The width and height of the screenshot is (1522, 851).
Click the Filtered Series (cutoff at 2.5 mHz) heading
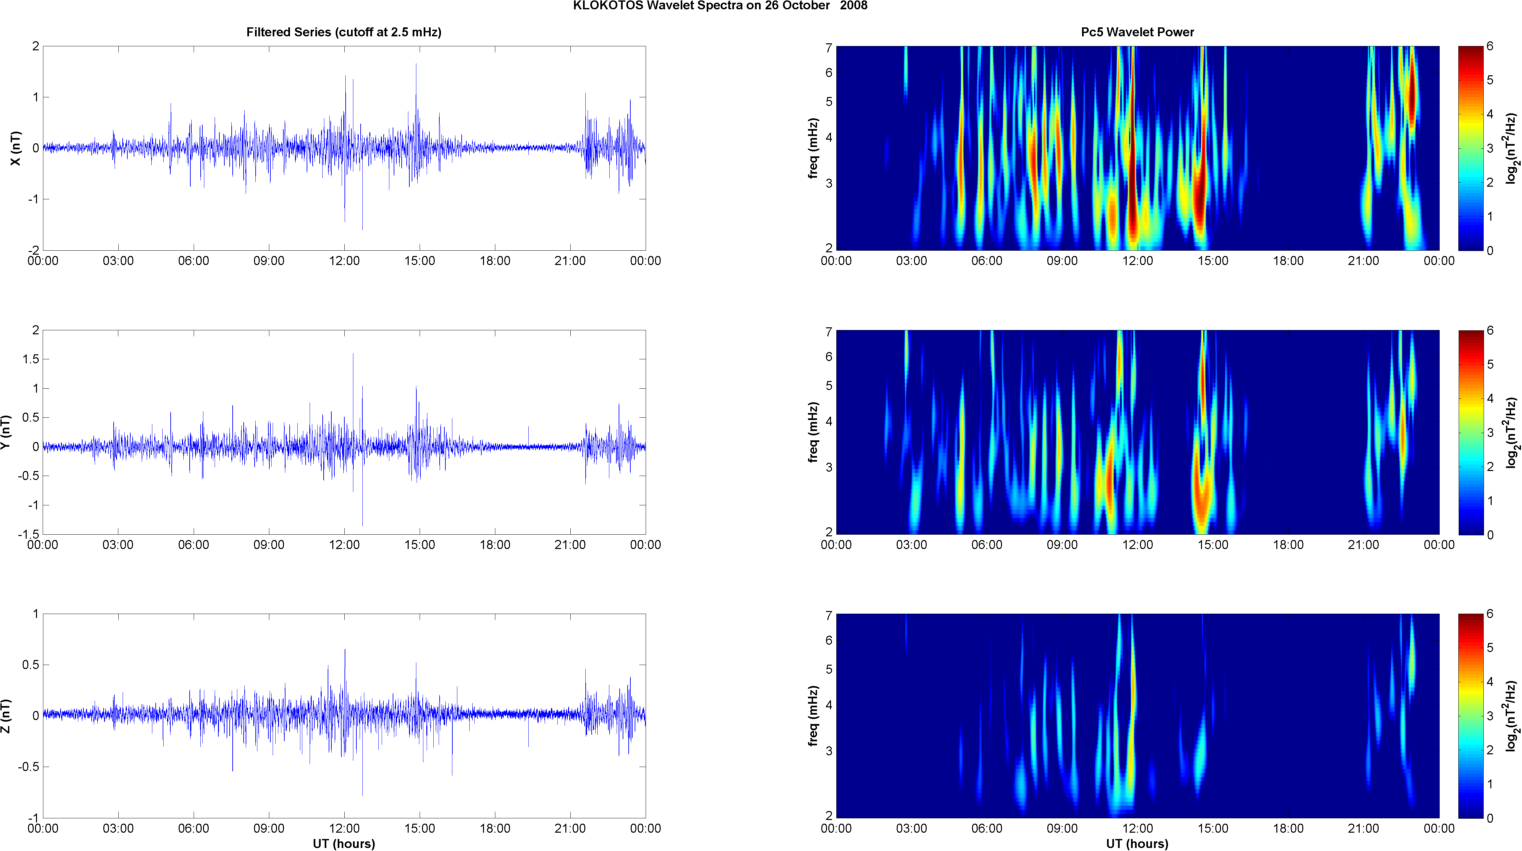[x=344, y=32]
